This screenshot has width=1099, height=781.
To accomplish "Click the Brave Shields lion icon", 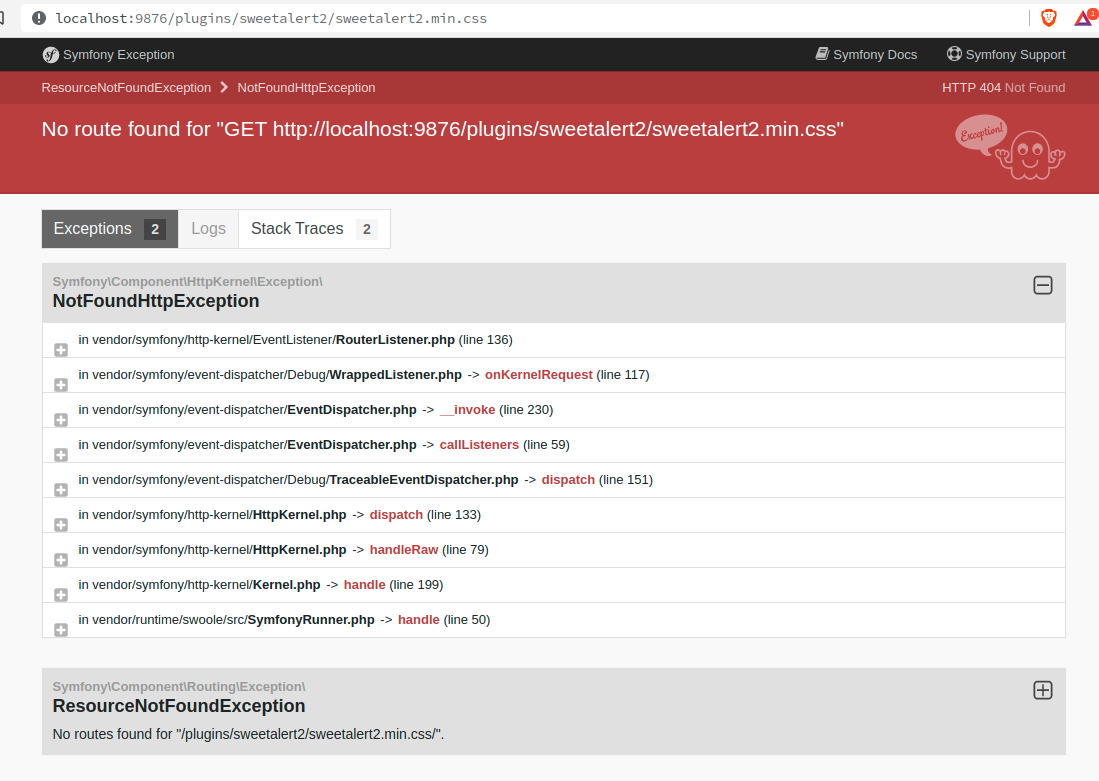I will point(1049,18).
